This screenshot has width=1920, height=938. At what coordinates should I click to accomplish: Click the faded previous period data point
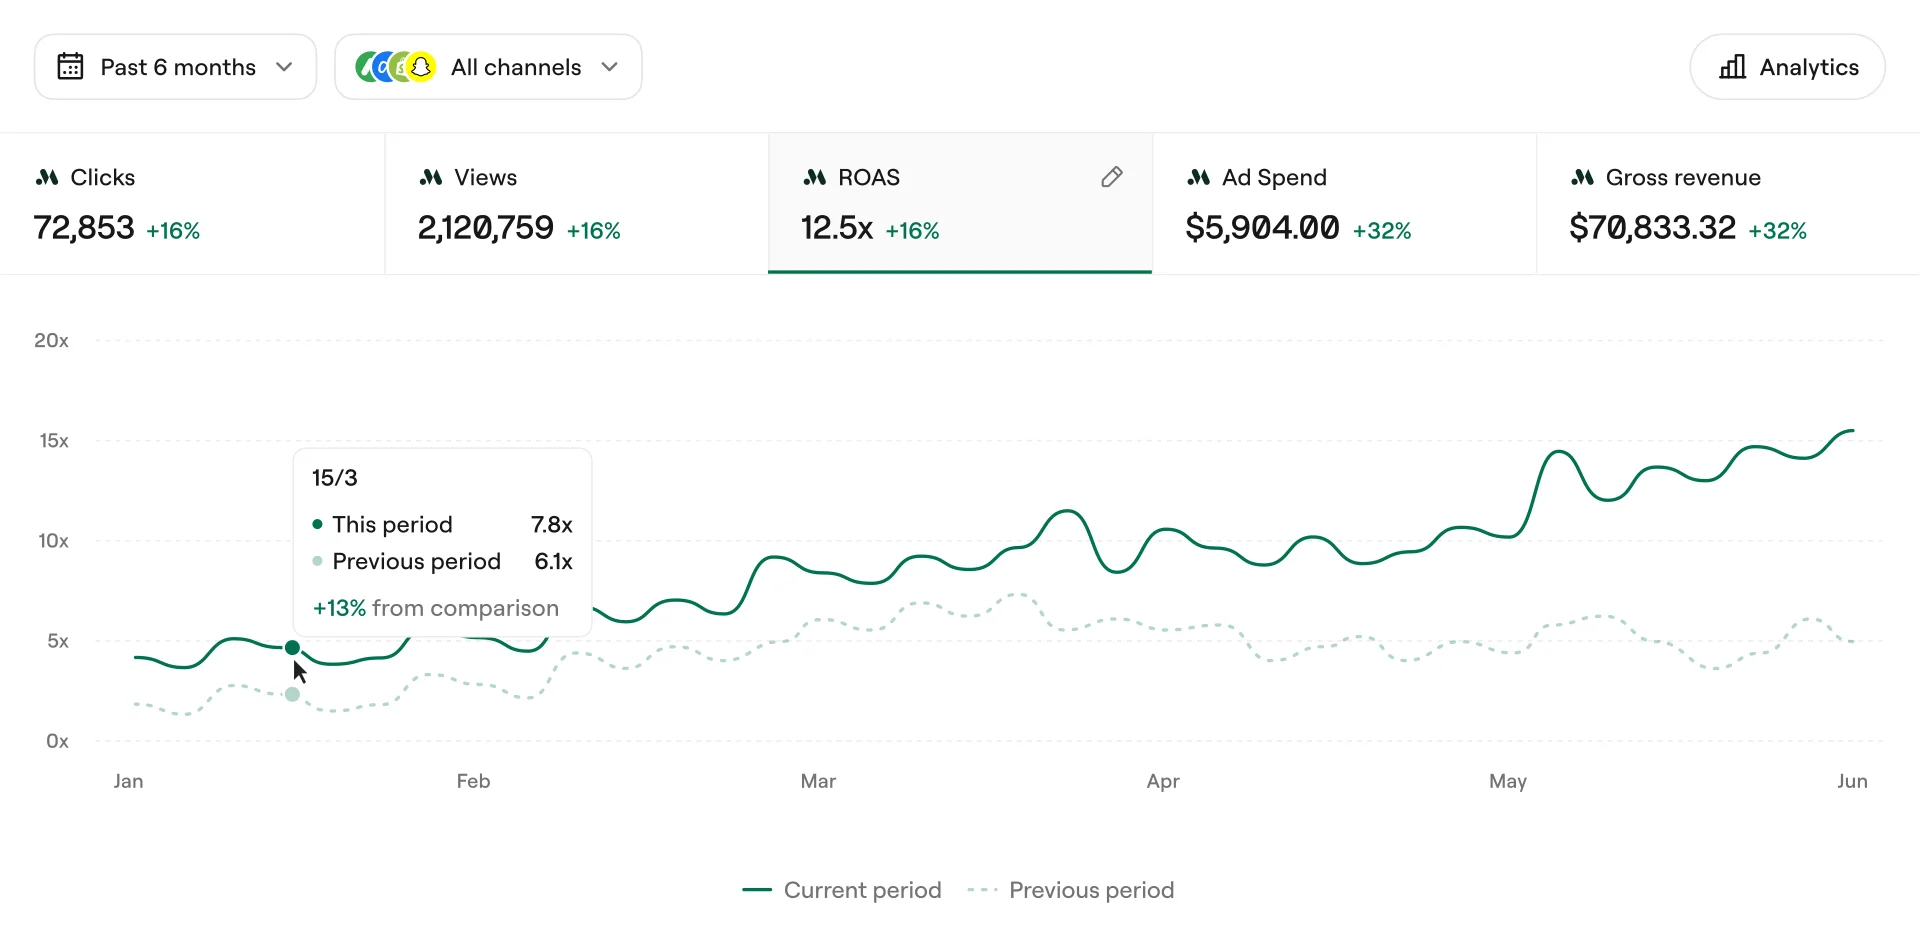292,694
